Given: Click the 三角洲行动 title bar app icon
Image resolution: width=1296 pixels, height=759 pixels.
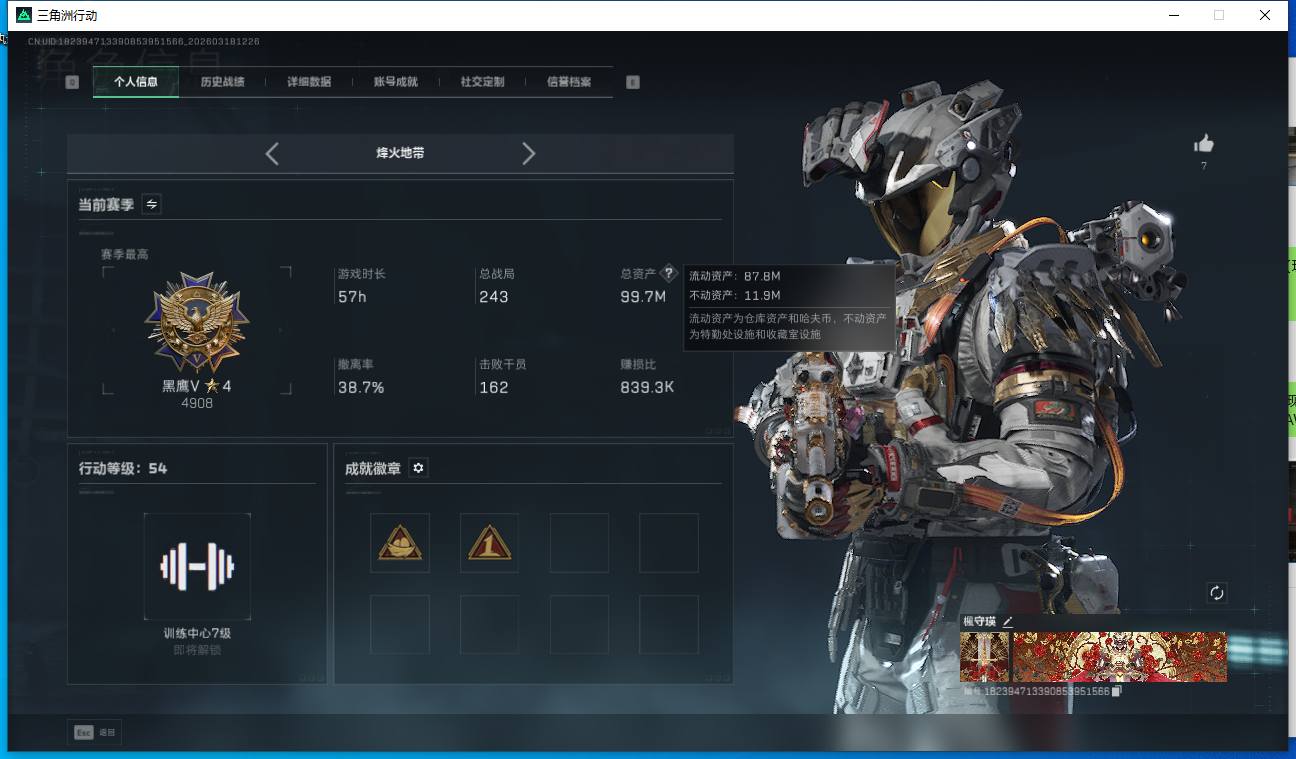Looking at the screenshot, I should coord(24,15).
